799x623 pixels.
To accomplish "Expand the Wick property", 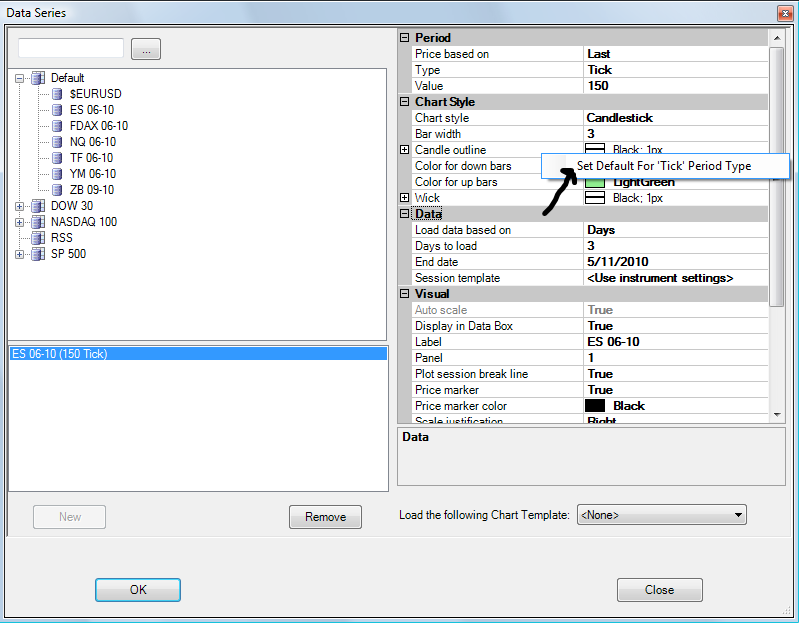I will point(405,198).
